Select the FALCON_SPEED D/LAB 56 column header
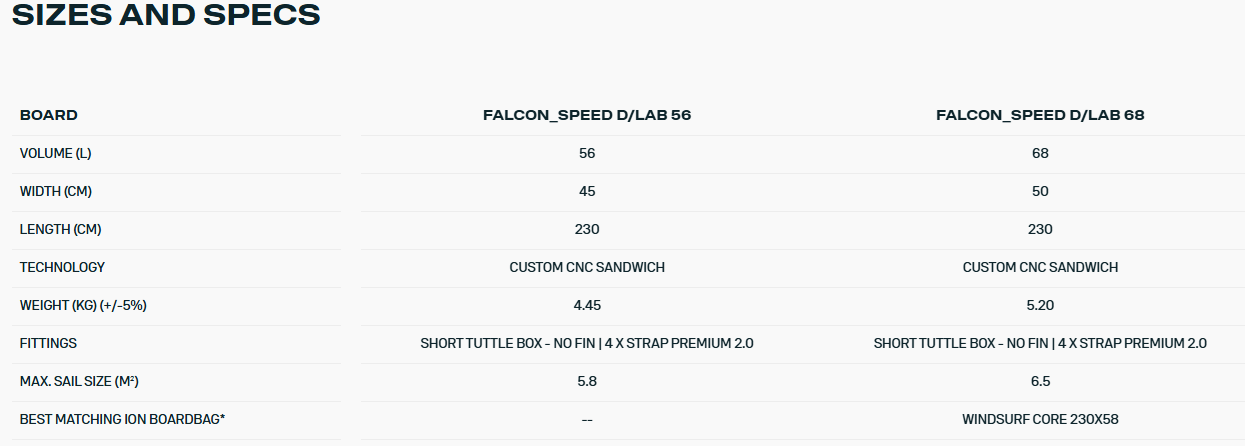The width and height of the screenshot is (1245, 446). point(587,115)
